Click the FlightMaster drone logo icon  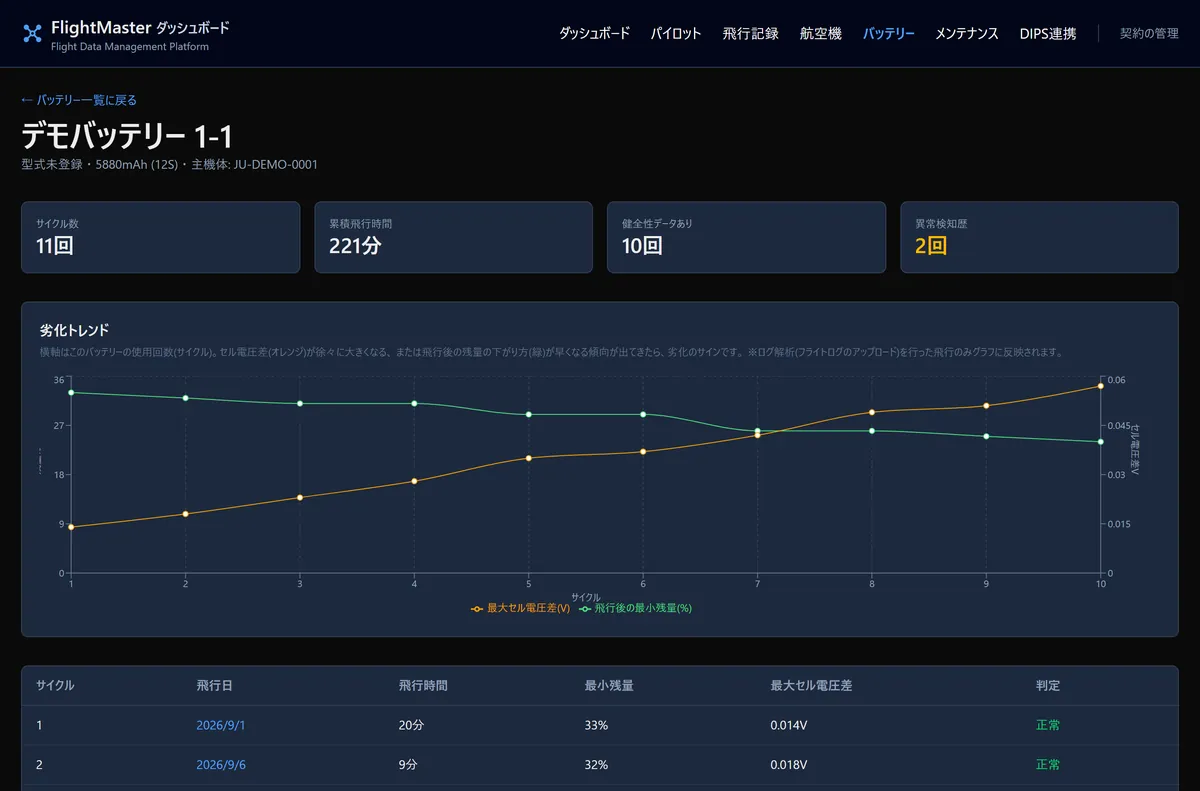(x=32, y=34)
